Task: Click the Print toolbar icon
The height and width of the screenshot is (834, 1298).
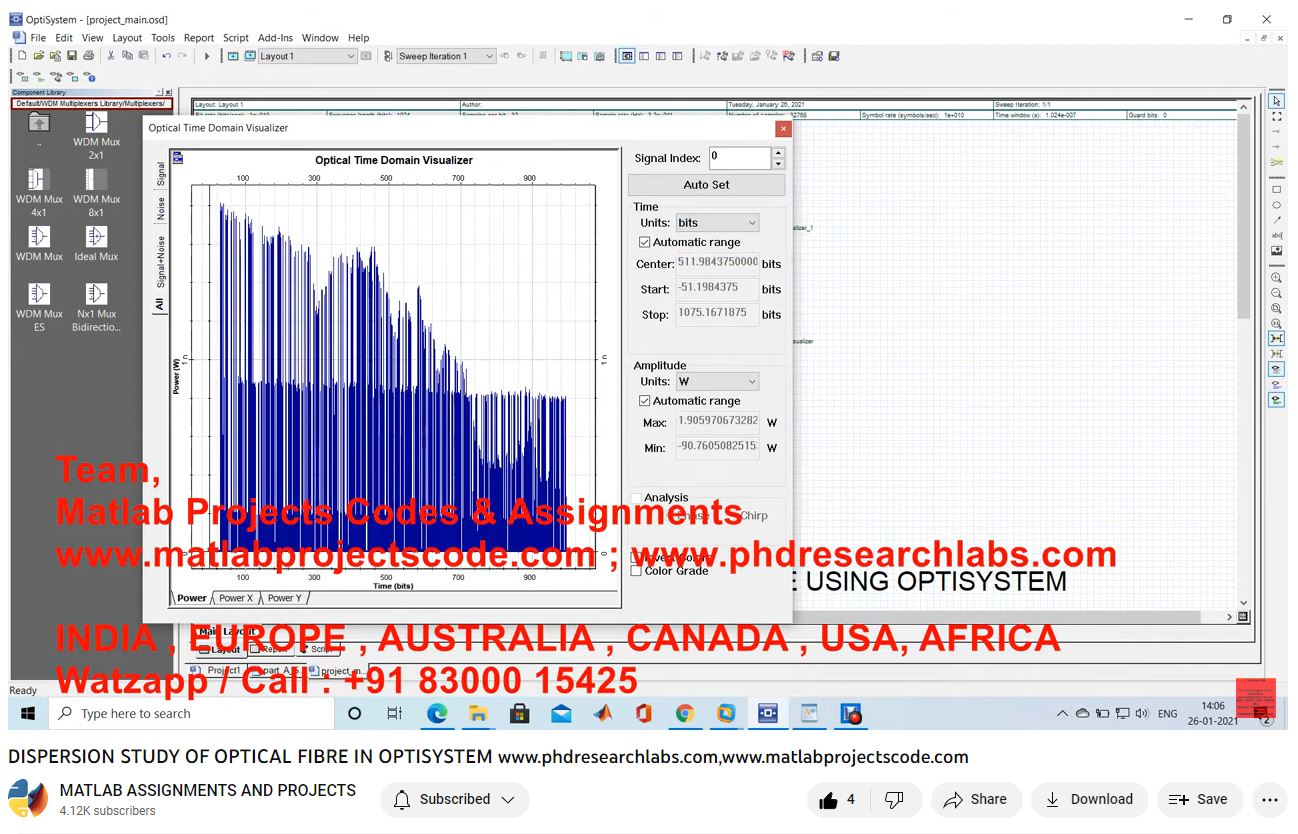Action: click(x=88, y=56)
